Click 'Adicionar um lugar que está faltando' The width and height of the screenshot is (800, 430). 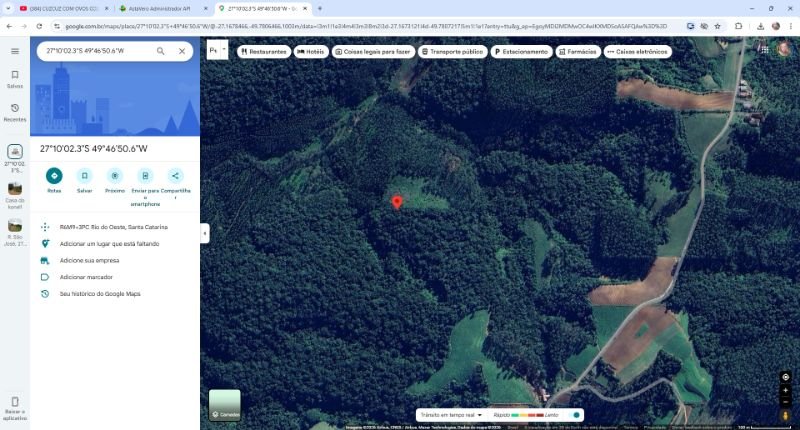[x=107, y=243]
